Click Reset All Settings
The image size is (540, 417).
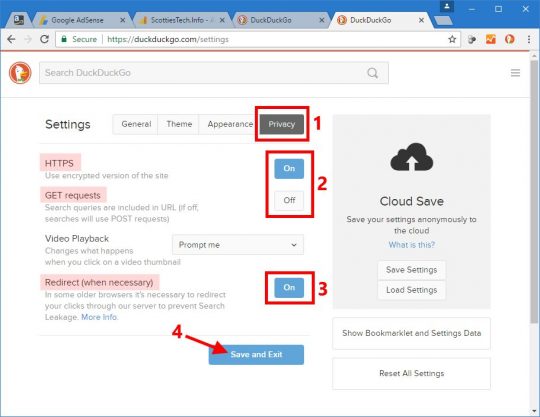click(x=412, y=374)
